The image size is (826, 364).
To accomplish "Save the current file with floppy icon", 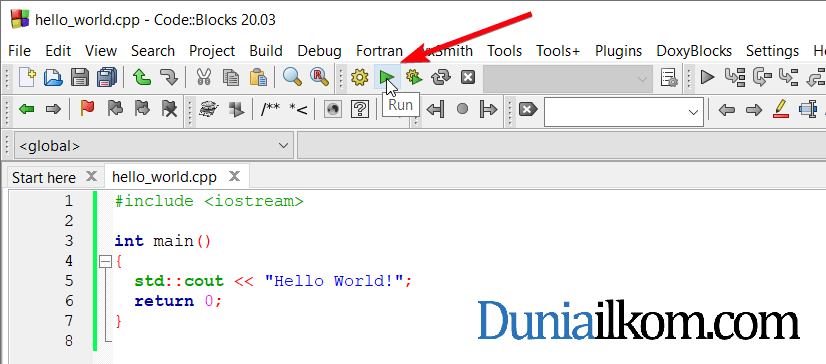I will [80, 77].
